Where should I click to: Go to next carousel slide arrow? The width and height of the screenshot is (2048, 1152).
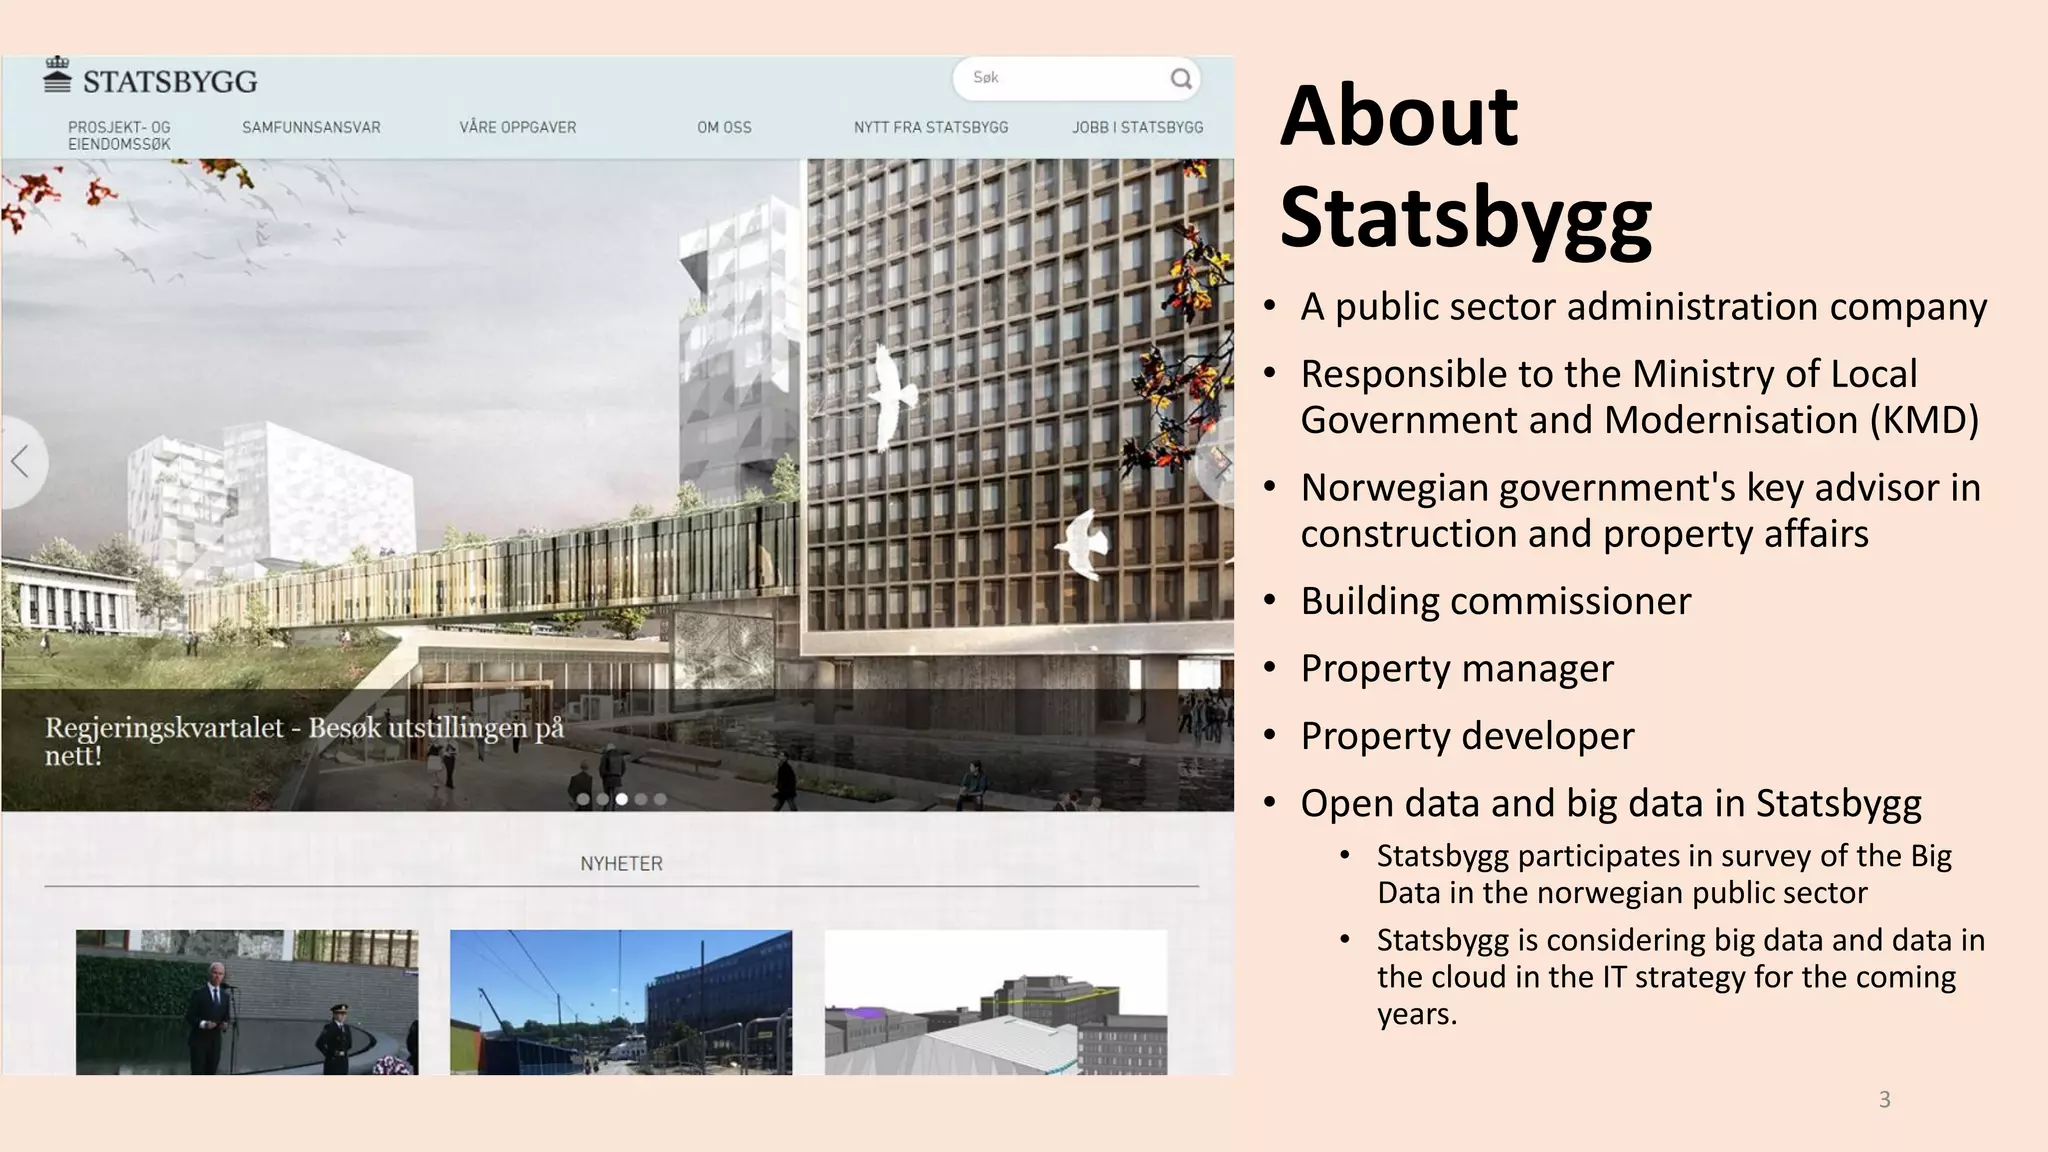1217,462
